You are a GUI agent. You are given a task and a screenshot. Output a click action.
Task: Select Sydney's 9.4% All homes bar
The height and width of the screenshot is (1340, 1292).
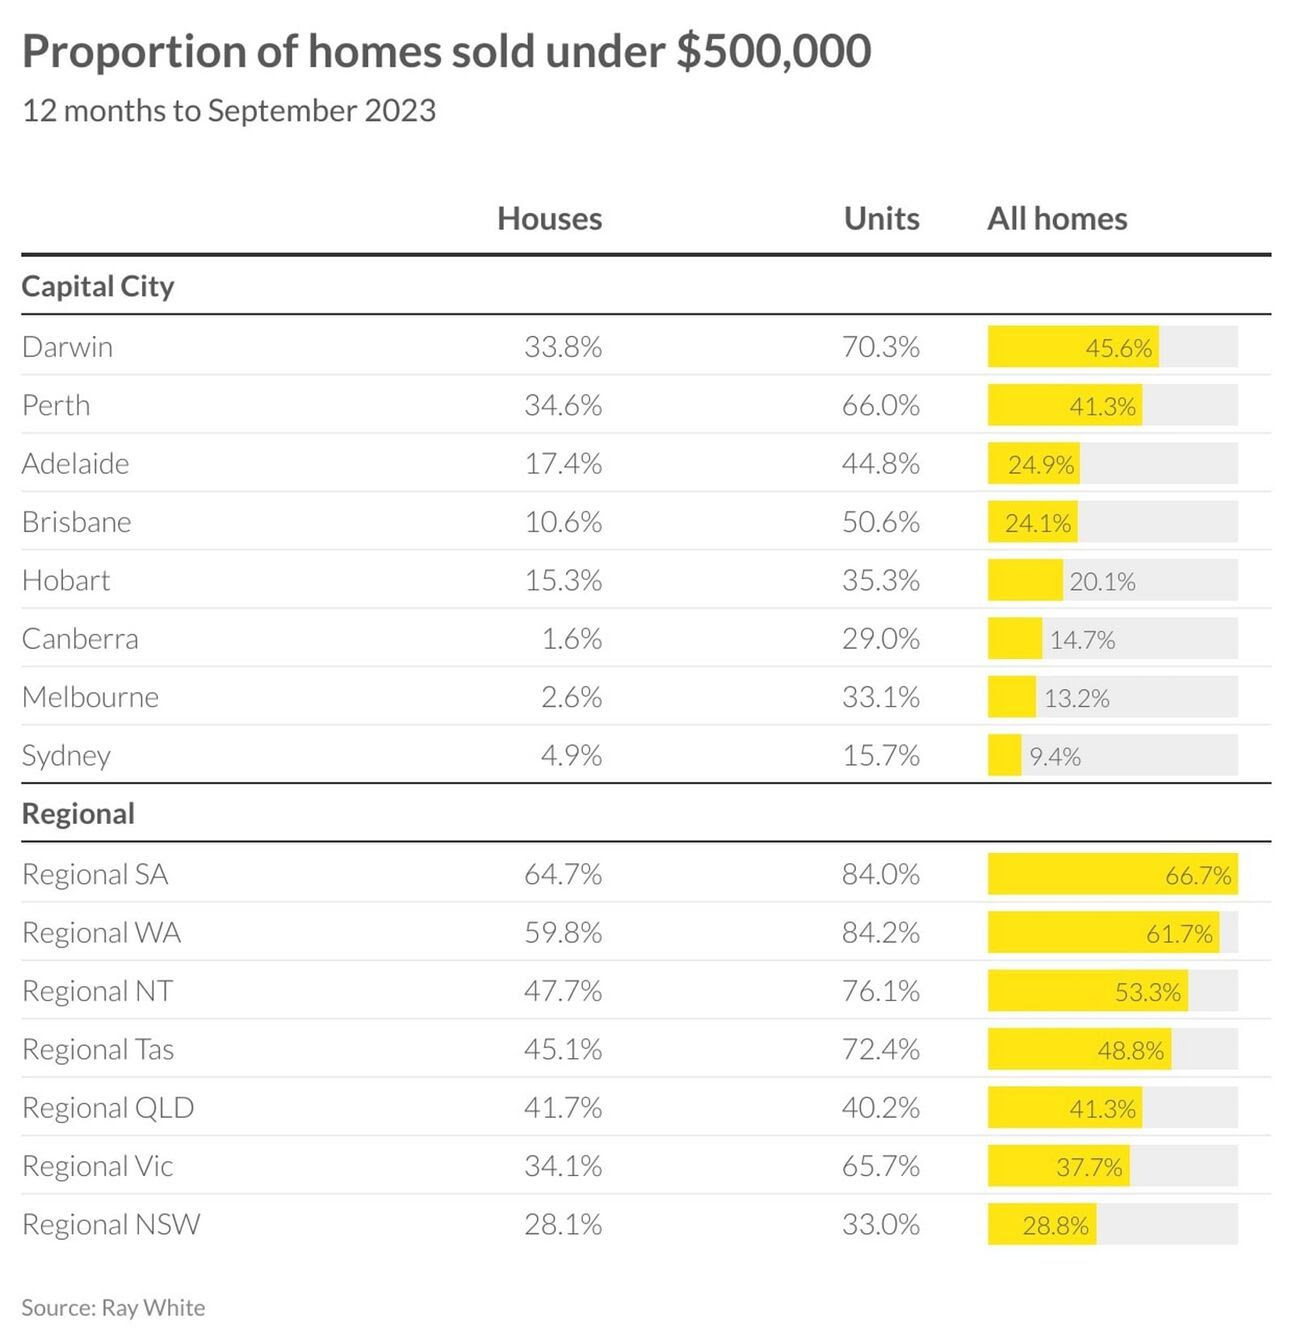click(x=1005, y=756)
